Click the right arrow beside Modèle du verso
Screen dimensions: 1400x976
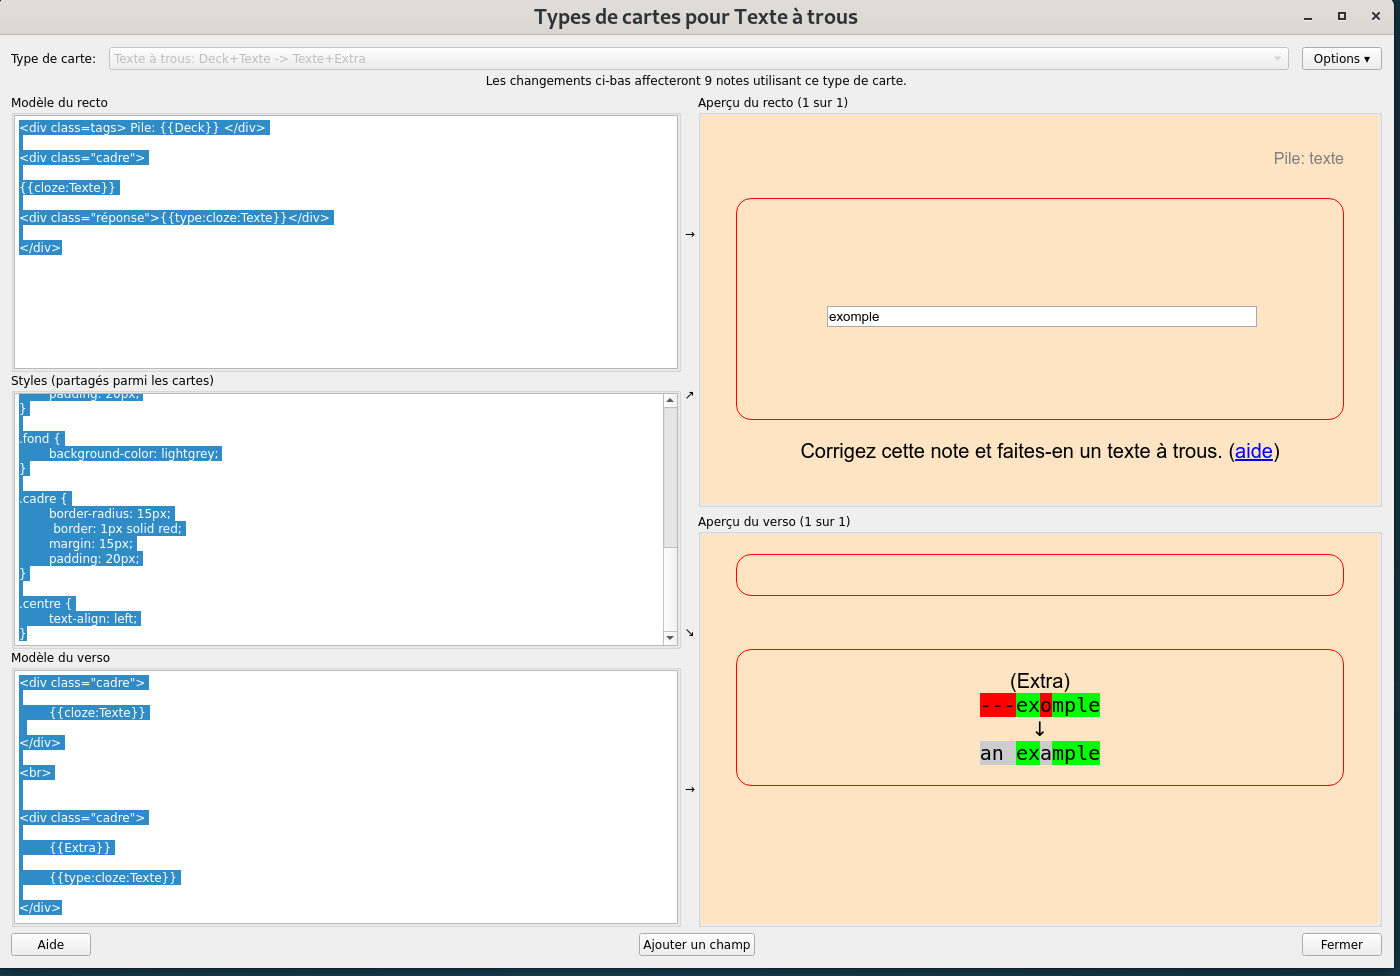click(x=689, y=790)
